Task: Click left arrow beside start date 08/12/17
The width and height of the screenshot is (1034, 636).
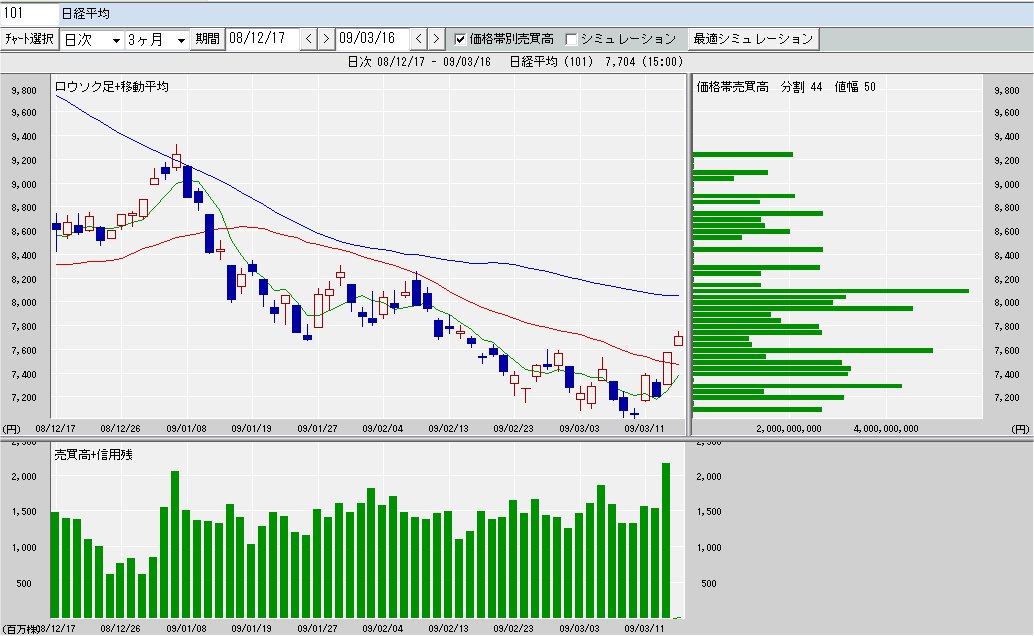Action: (309, 39)
